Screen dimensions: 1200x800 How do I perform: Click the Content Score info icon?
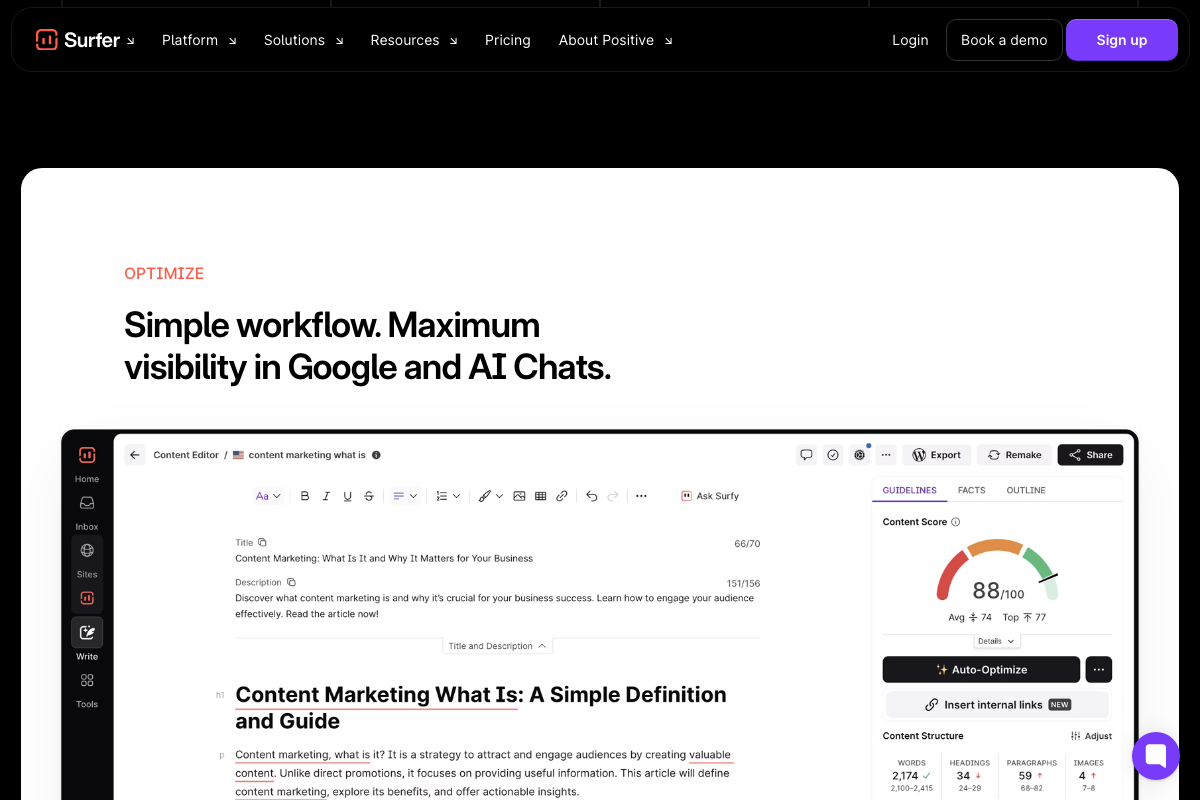[x=955, y=522]
